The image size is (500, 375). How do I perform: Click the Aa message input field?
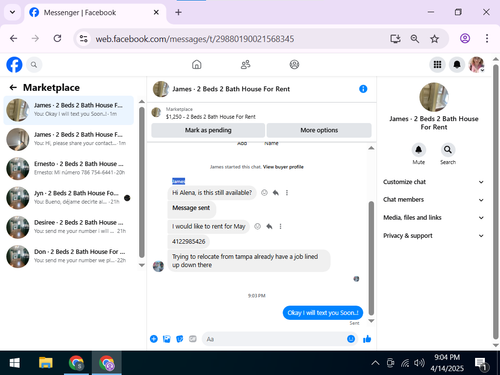pos(274,339)
